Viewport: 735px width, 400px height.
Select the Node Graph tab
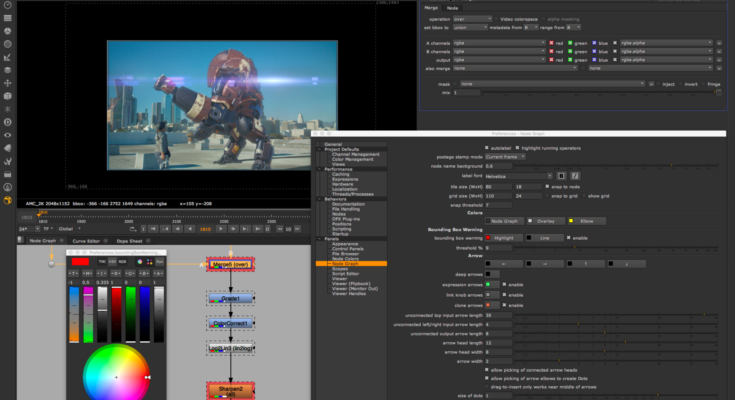coord(43,241)
